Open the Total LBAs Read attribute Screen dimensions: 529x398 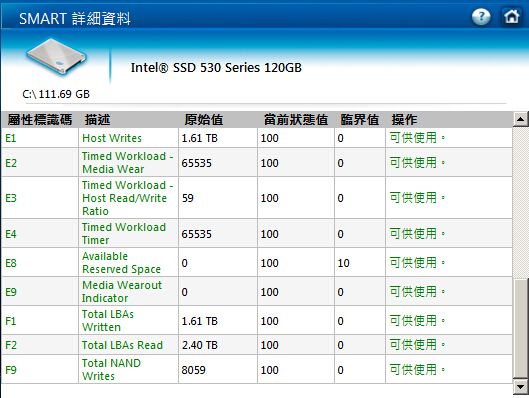coord(122,345)
